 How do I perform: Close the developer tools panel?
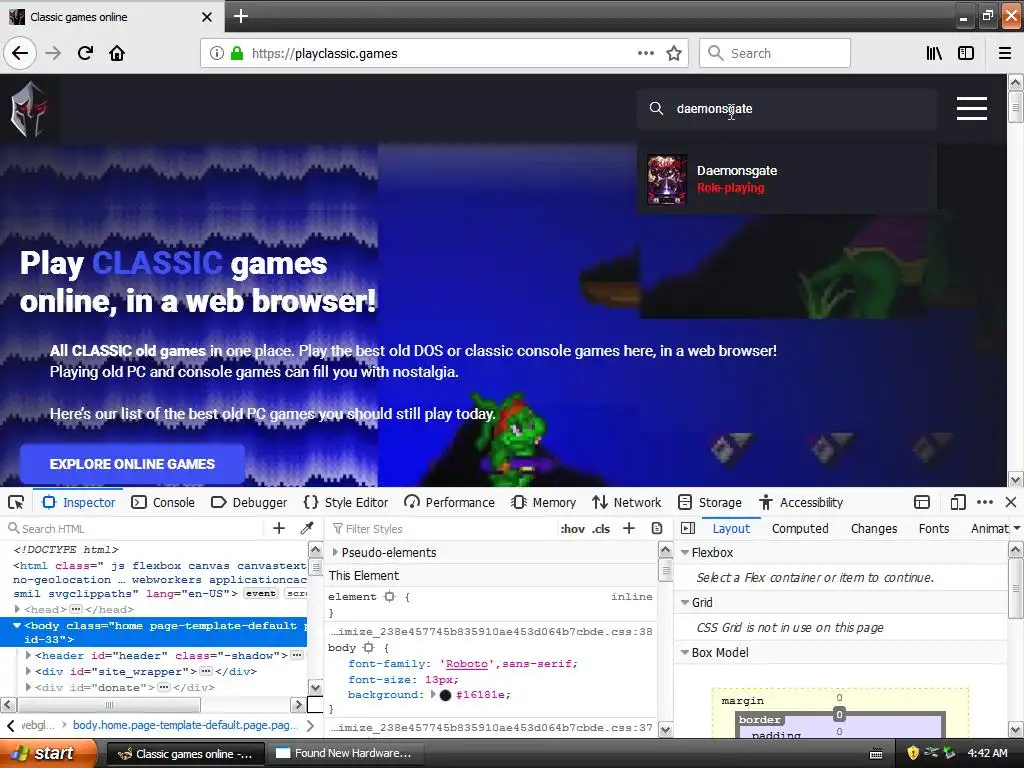coord(1011,502)
